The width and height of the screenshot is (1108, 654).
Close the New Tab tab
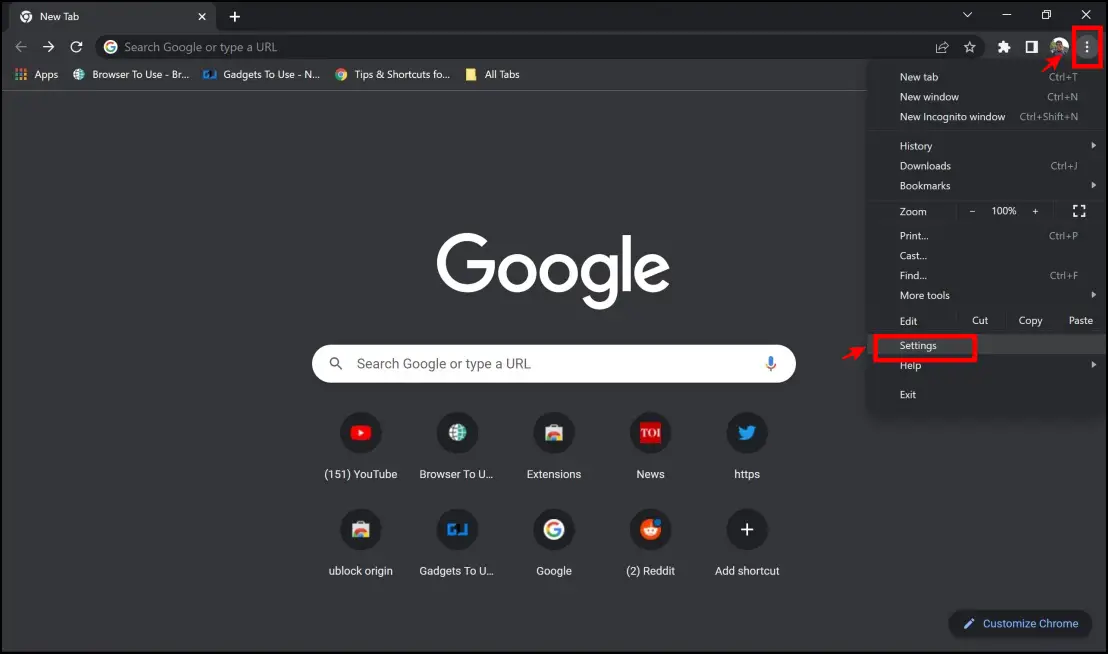[x=202, y=16]
